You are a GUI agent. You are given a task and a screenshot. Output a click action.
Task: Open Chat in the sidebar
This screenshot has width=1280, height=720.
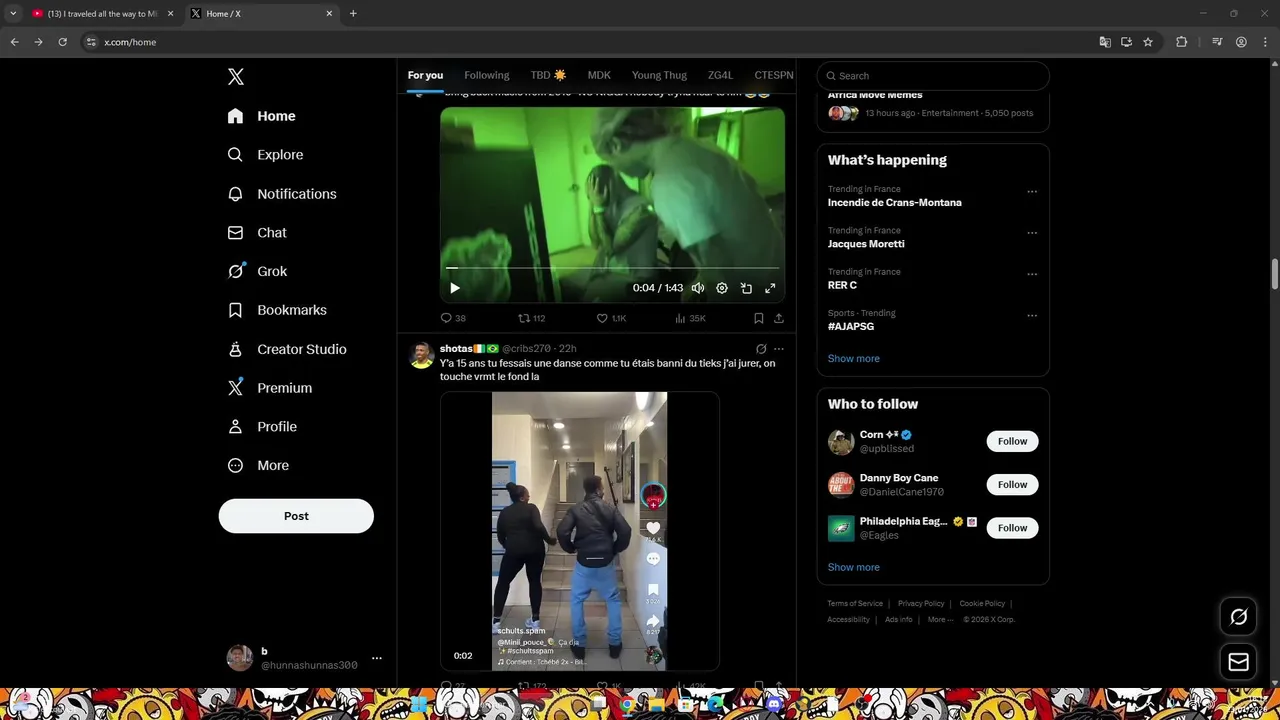[257, 233]
